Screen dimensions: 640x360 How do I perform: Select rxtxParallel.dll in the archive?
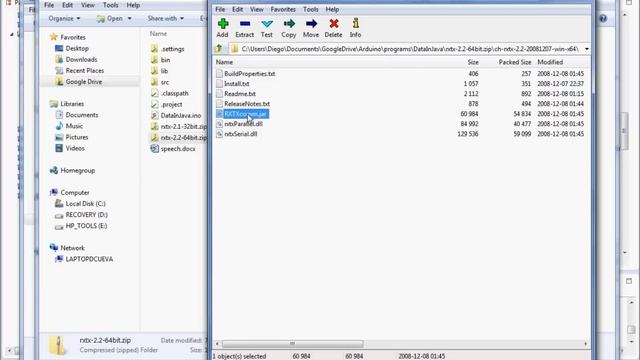click(x=243, y=124)
